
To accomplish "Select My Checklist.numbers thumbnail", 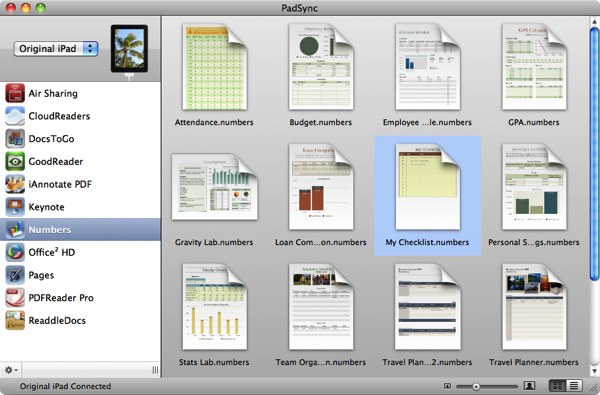I will pyautogui.click(x=427, y=187).
